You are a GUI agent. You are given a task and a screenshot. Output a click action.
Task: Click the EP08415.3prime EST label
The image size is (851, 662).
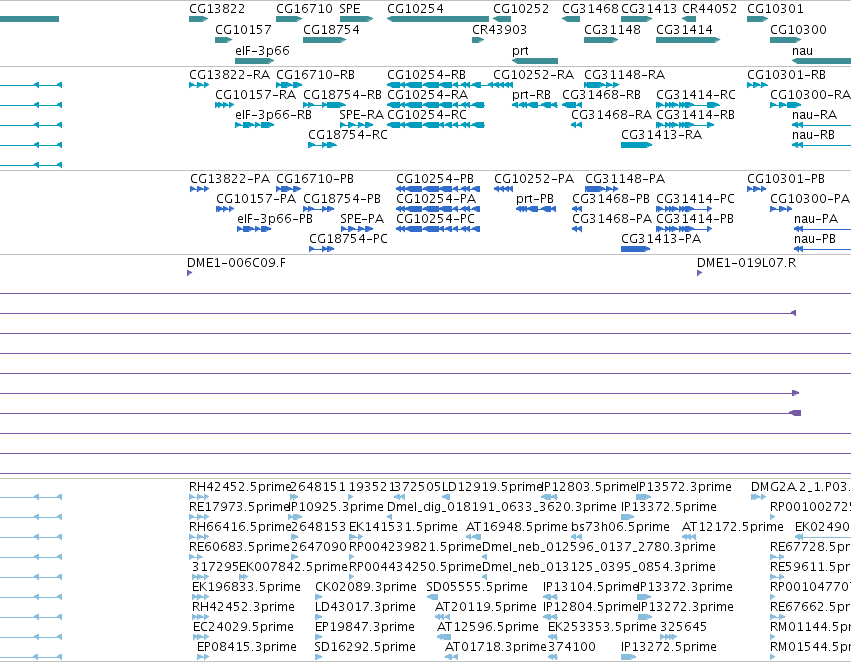[x=246, y=647]
